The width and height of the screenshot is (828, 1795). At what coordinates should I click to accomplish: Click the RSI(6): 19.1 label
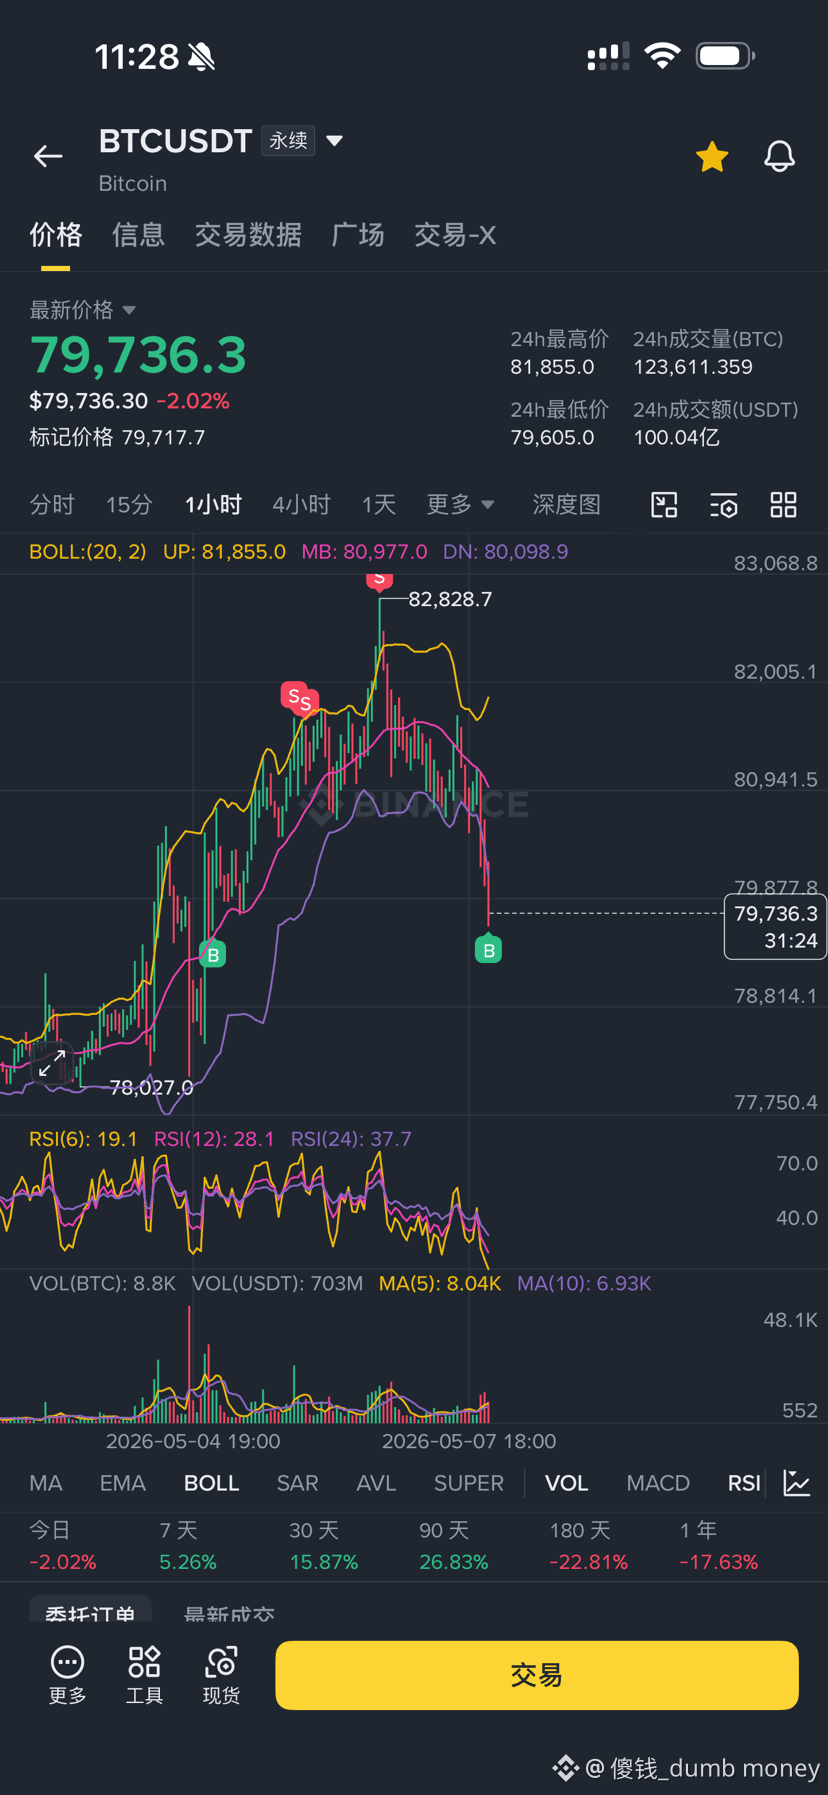point(83,1139)
